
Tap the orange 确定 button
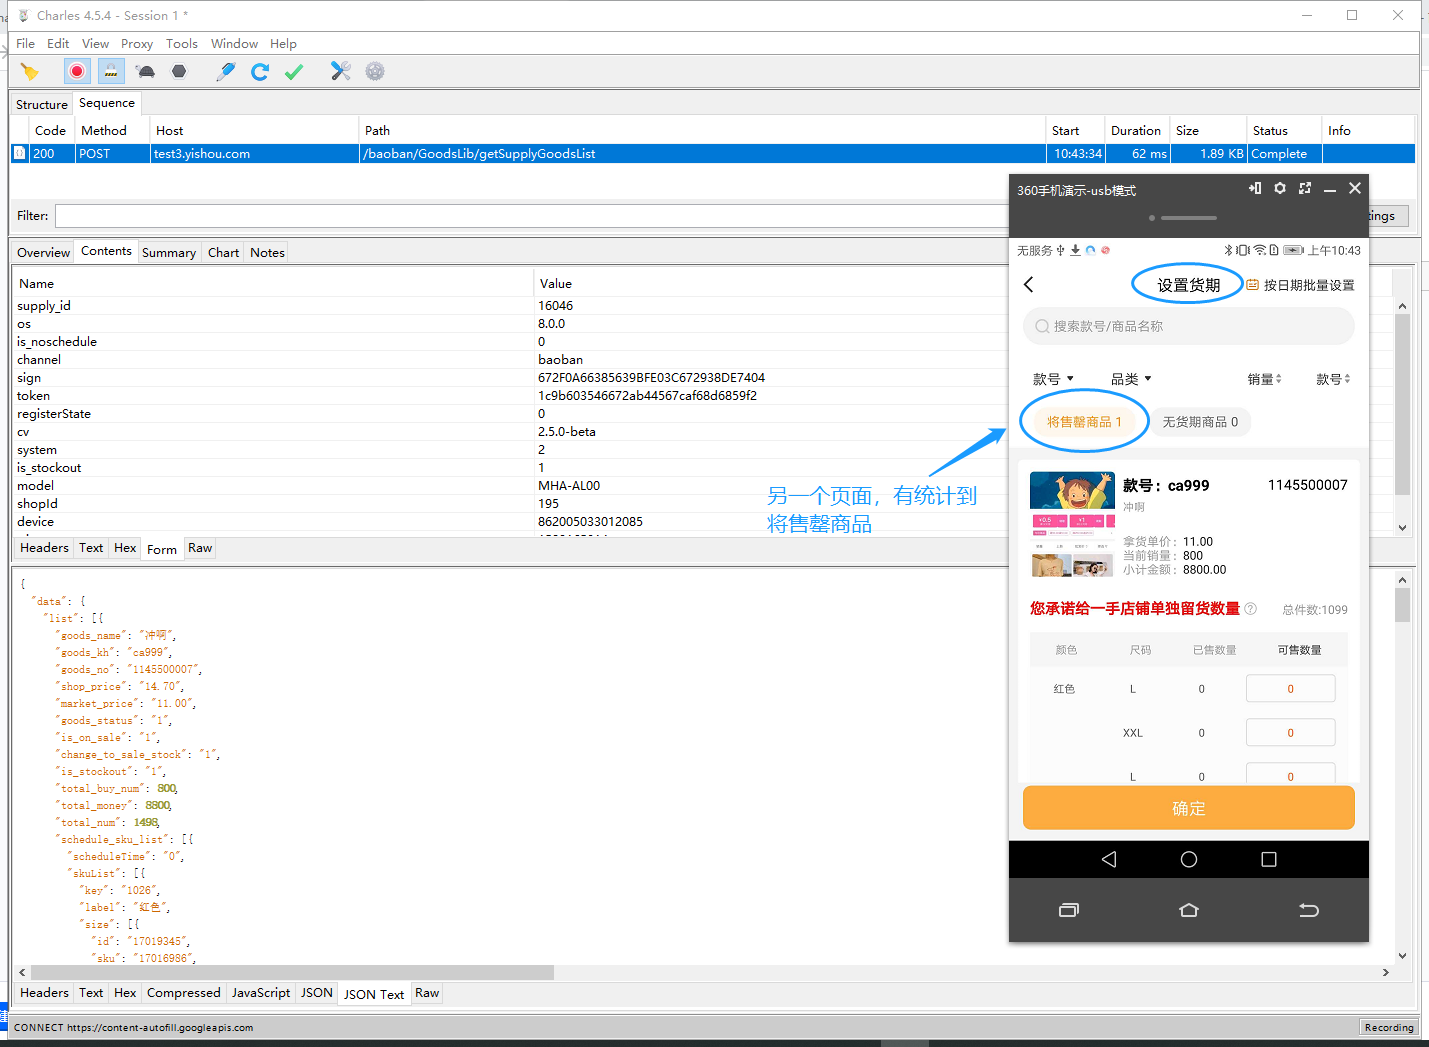coord(1189,808)
